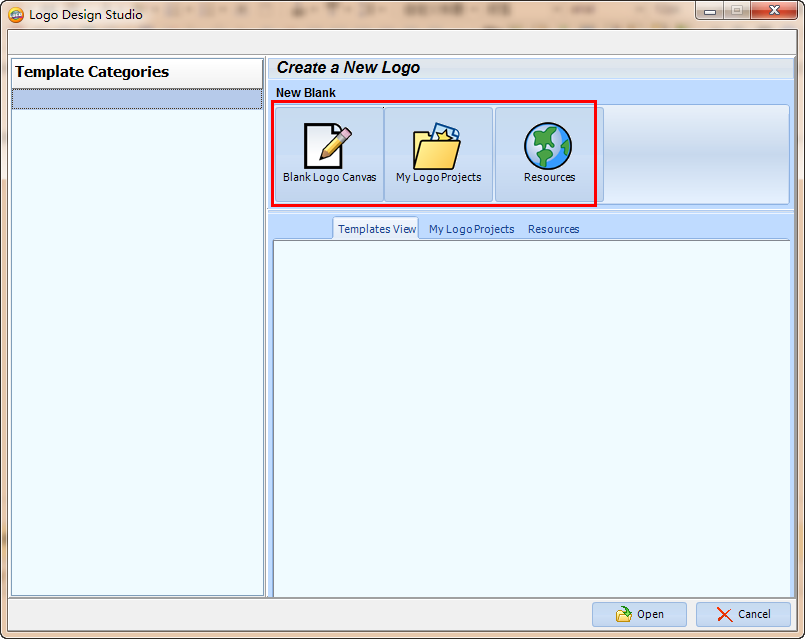Click the Open button
The height and width of the screenshot is (639, 805).
pyautogui.click(x=639, y=614)
